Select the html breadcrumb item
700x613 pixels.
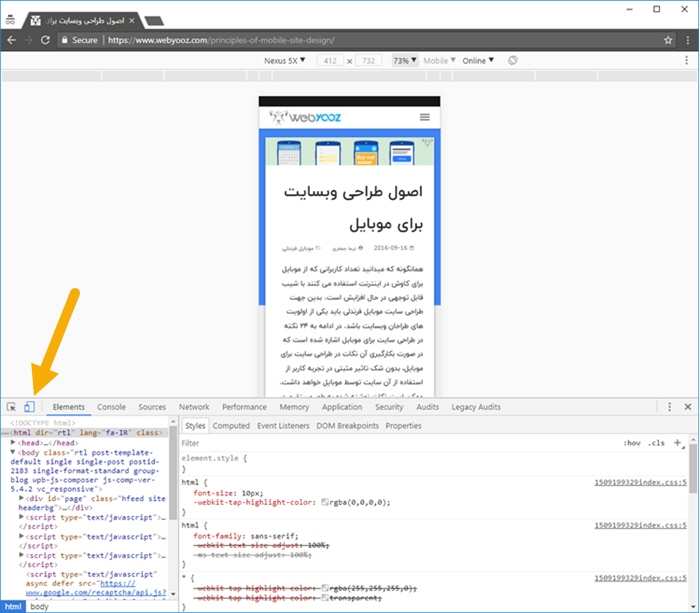pos(13,606)
